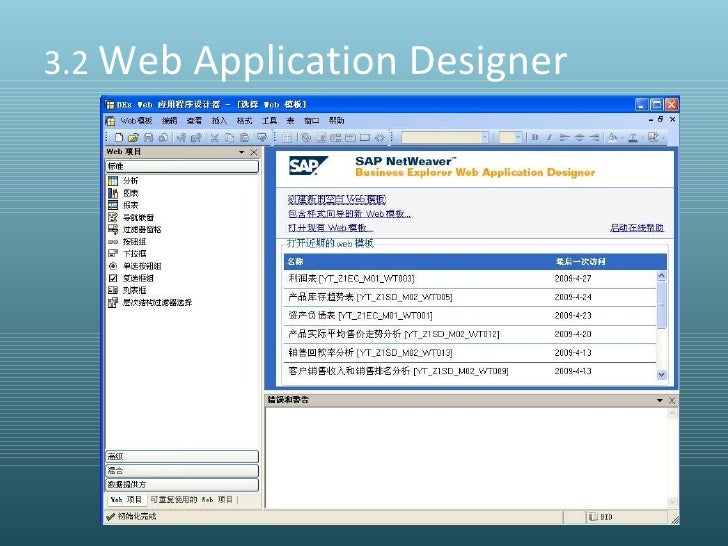Expand the 高级 web items group
The width and height of the screenshot is (728, 546).
tap(182, 456)
